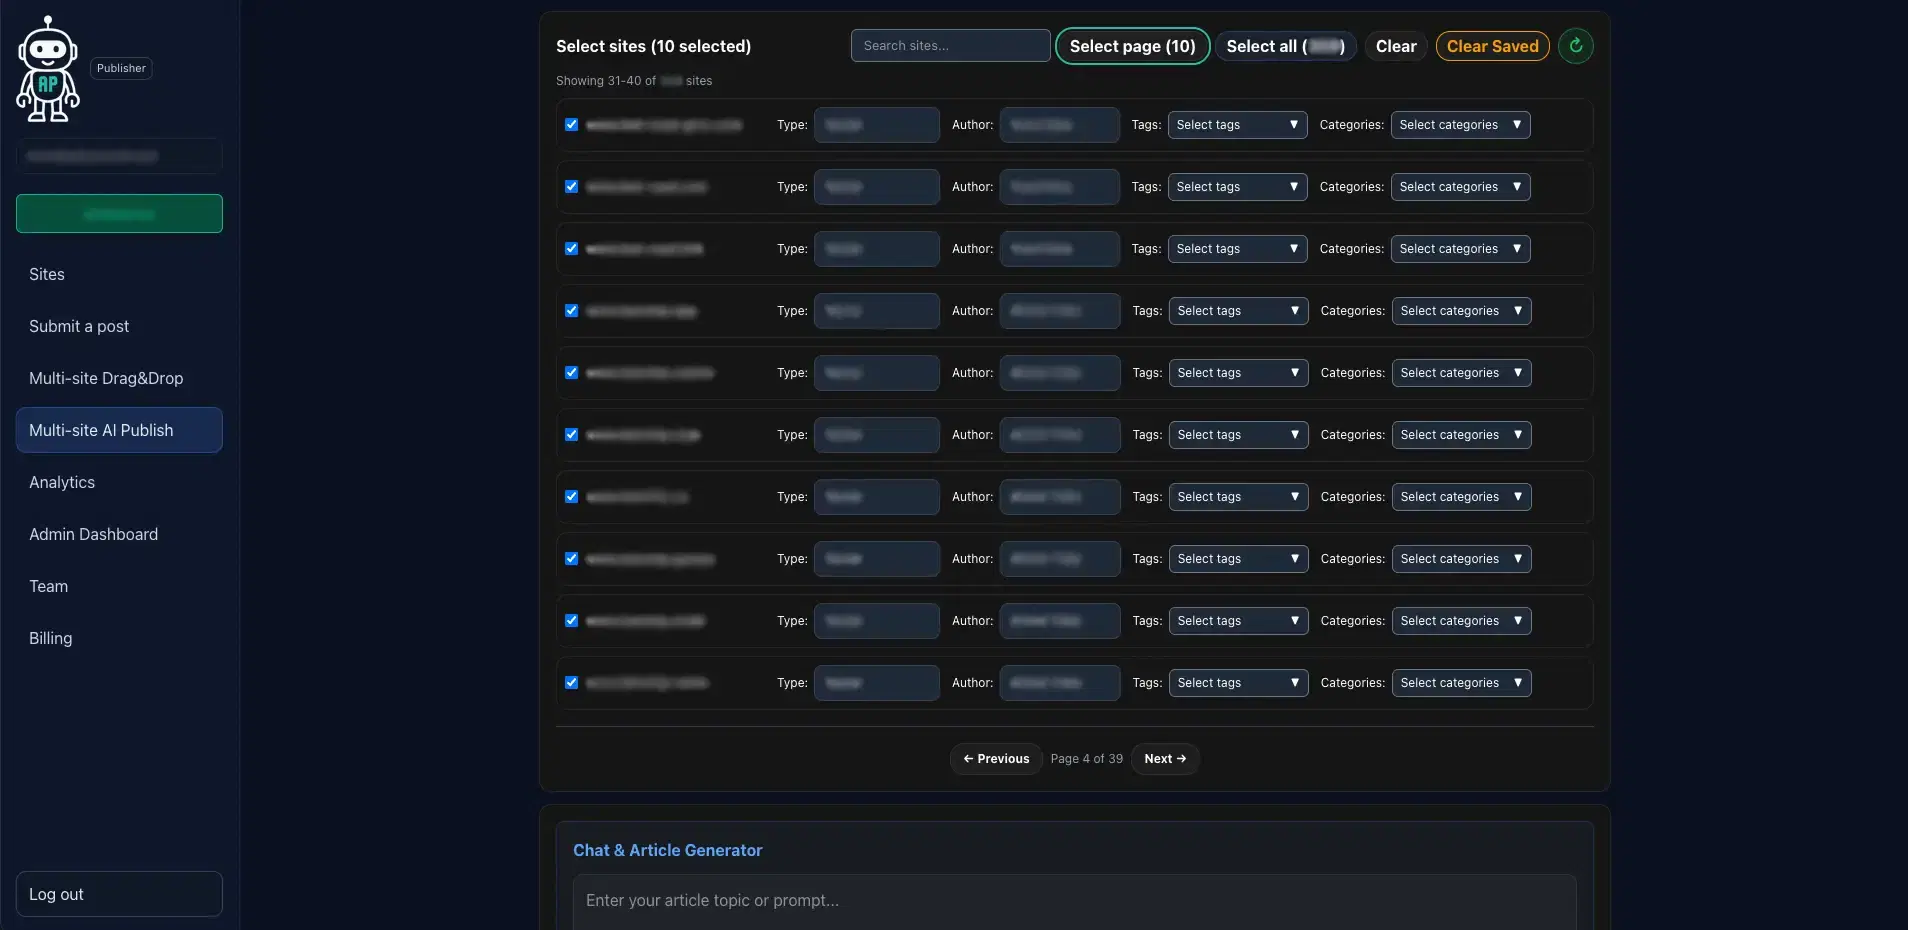
Task: Deselect the sixth site row checkbox
Action: [571, 435]
